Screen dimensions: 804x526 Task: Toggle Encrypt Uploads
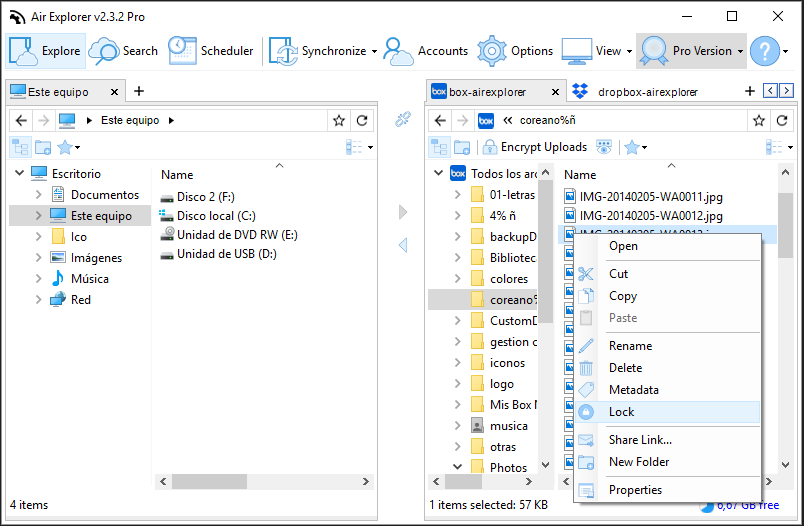[x=535, y=147]
